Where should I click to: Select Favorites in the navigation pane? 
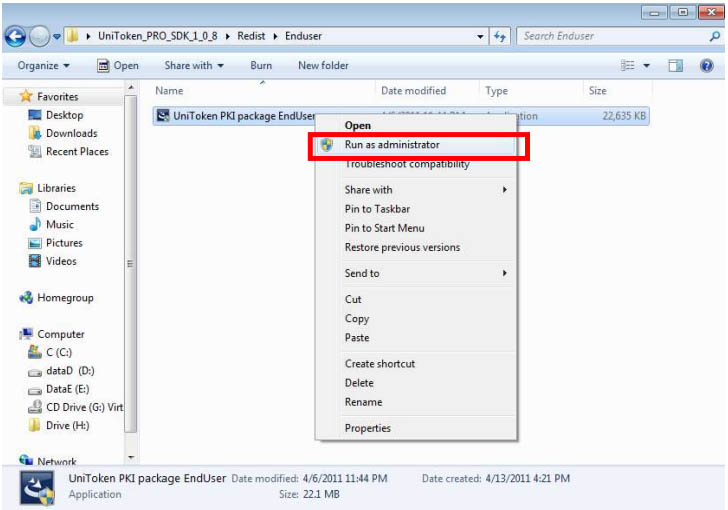58,97
